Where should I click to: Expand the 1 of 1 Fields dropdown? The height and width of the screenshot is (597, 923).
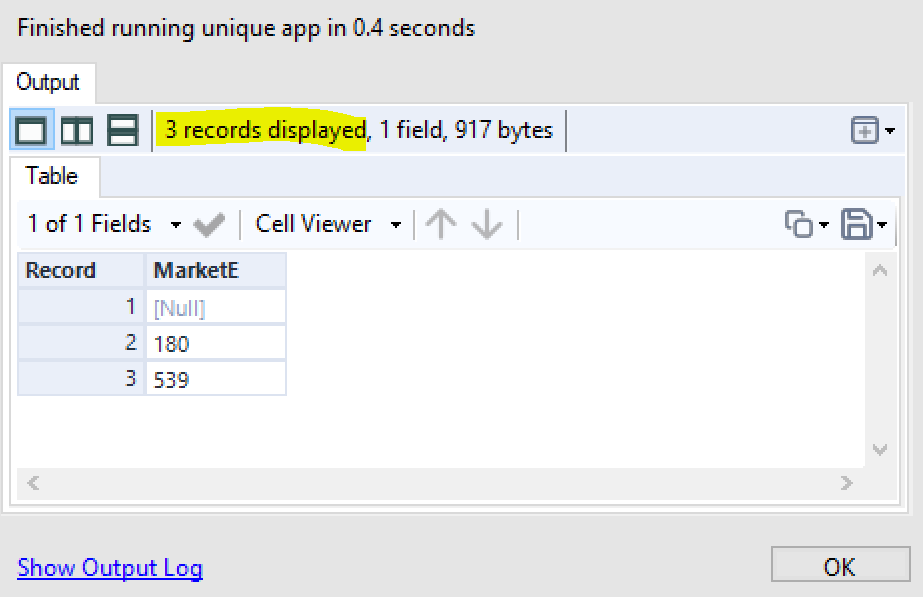tap(176, 225)
